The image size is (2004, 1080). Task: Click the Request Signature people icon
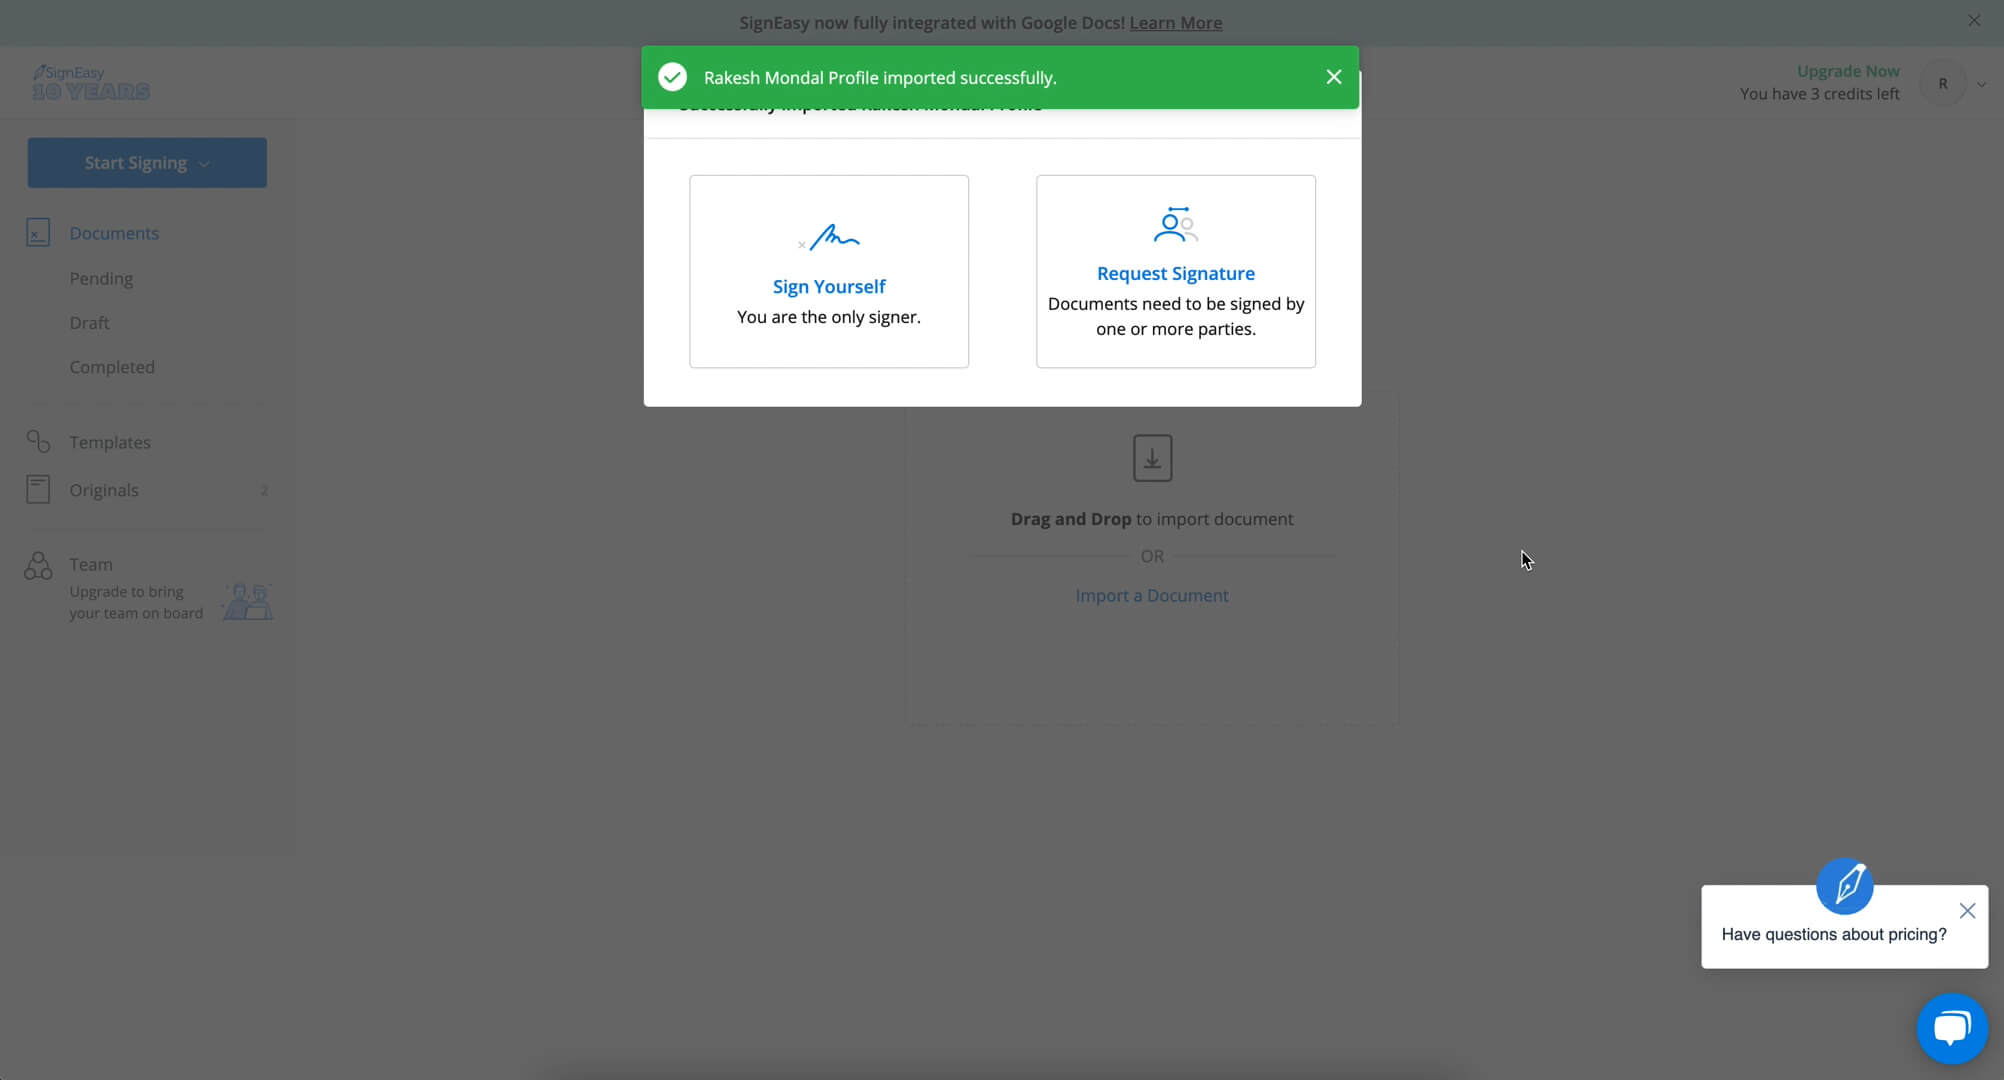point(1174,224)
